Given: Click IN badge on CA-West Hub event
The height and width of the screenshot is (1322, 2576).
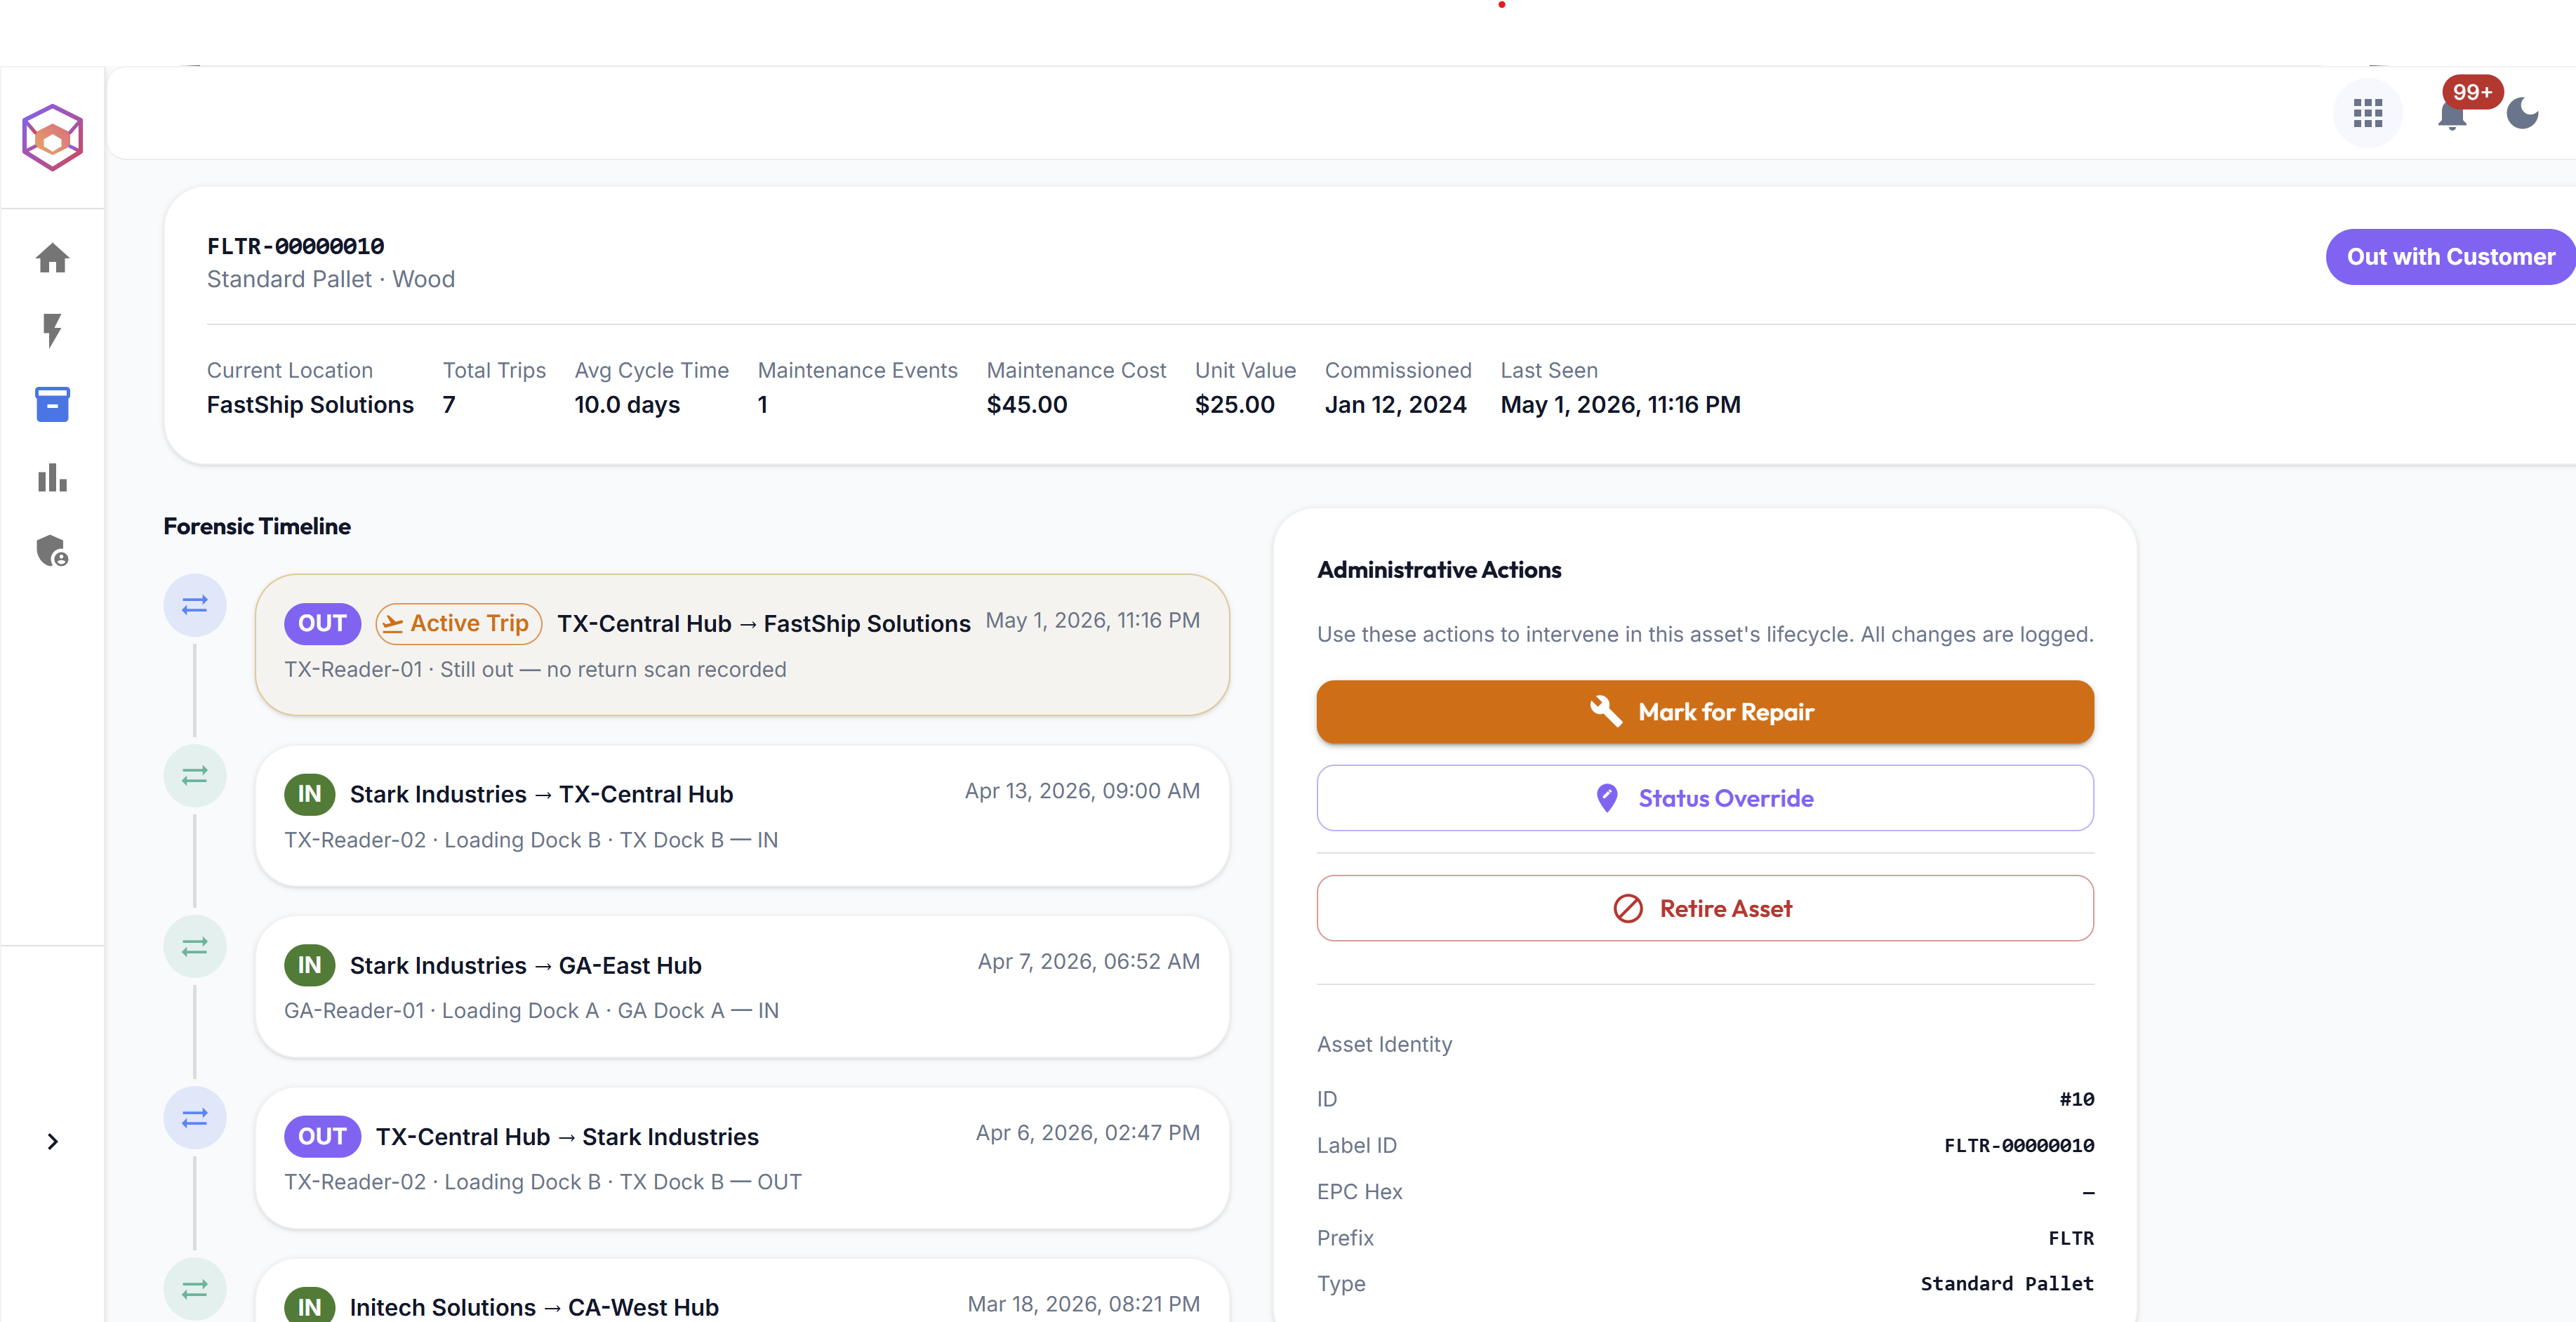Looking at the screenshot, I should pos(309,1306).
